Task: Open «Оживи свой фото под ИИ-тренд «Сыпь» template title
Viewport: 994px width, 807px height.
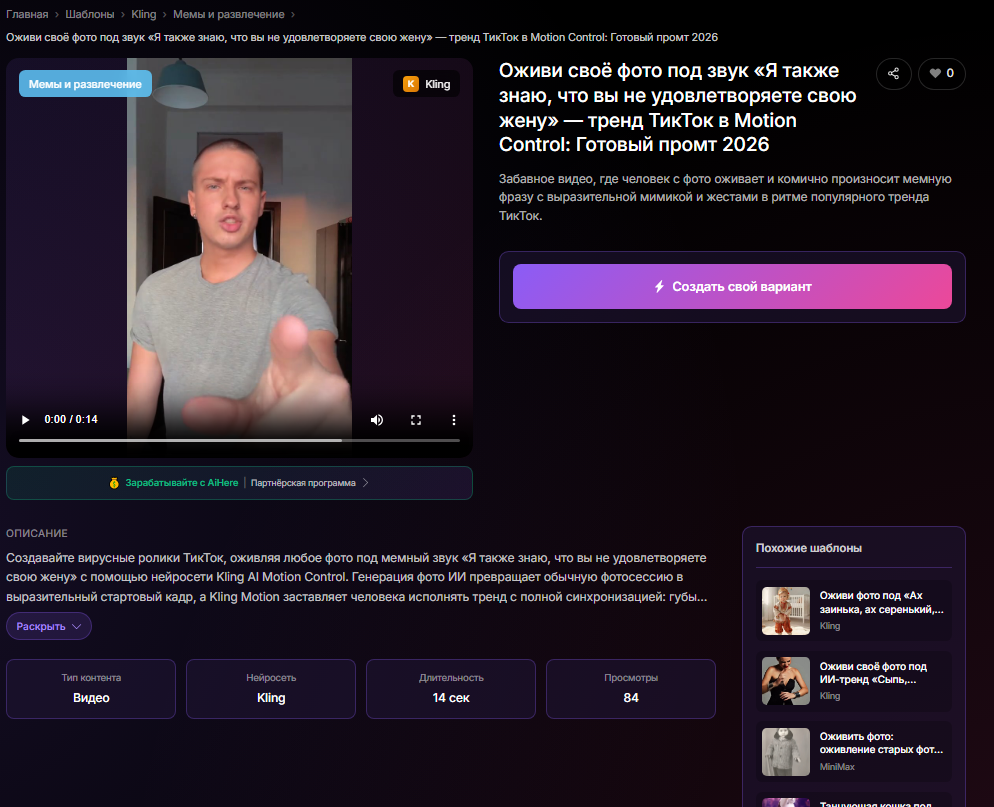Action: coord(873,673)
